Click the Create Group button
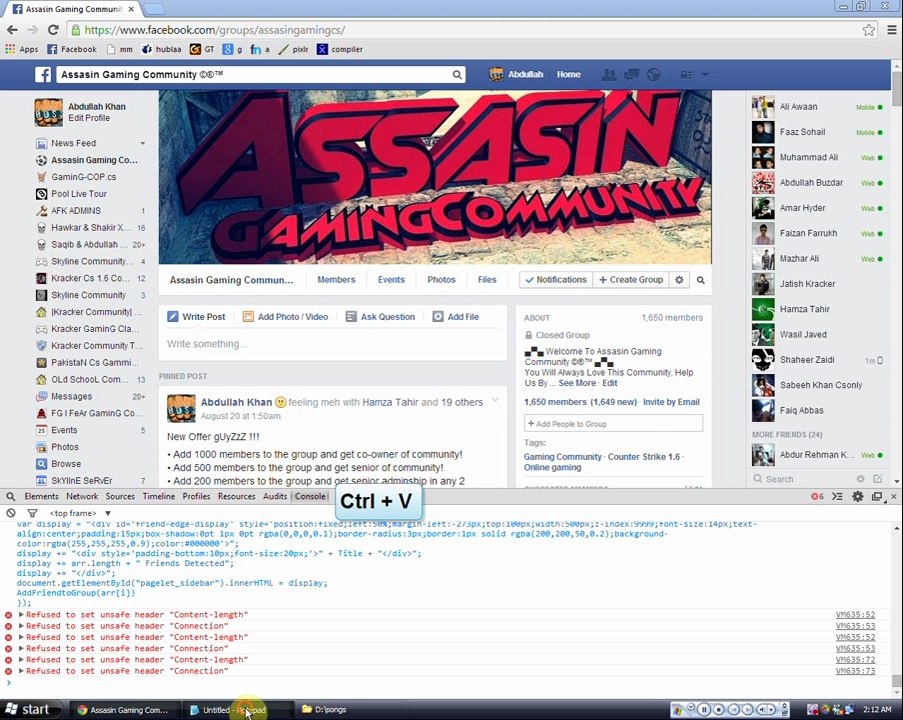 pos(631,279)
